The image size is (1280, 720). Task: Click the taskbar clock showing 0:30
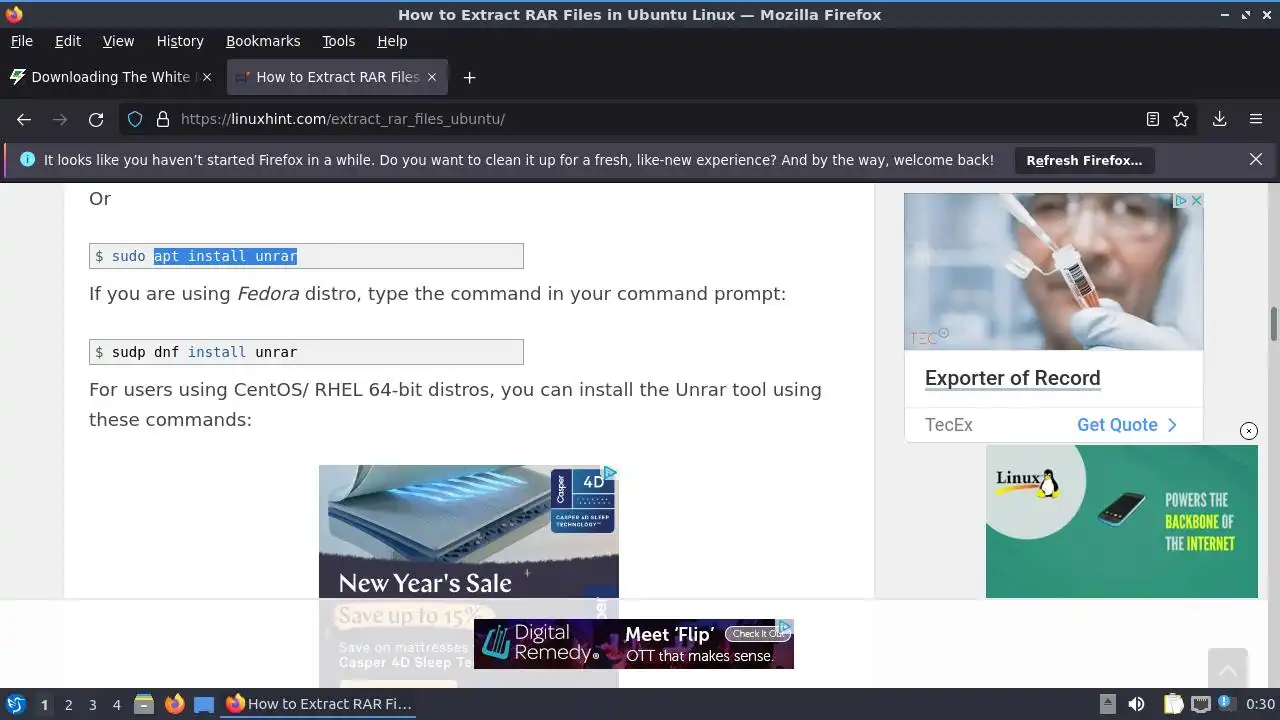click(x=1260, y=704)
